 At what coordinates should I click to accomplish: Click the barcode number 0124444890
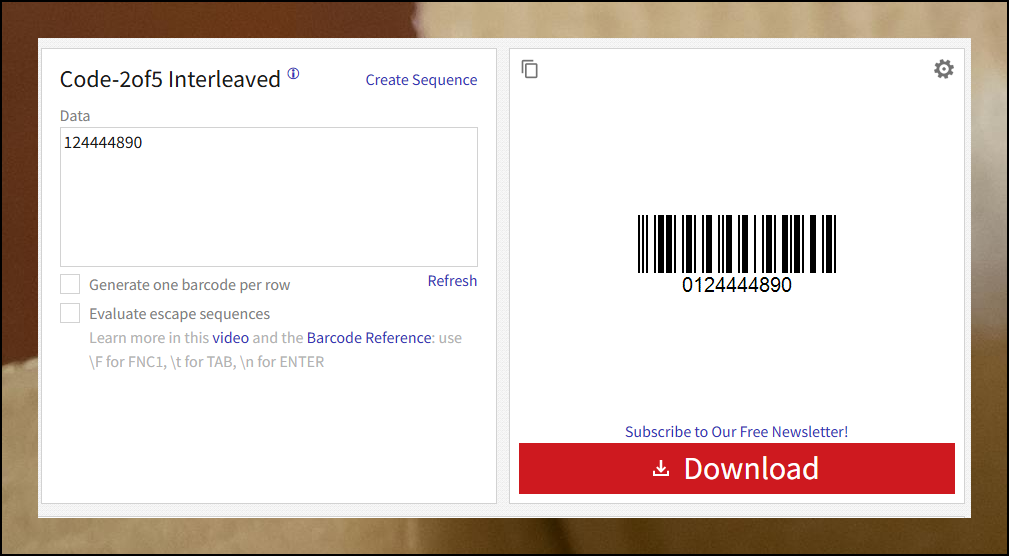coord(737,285)
